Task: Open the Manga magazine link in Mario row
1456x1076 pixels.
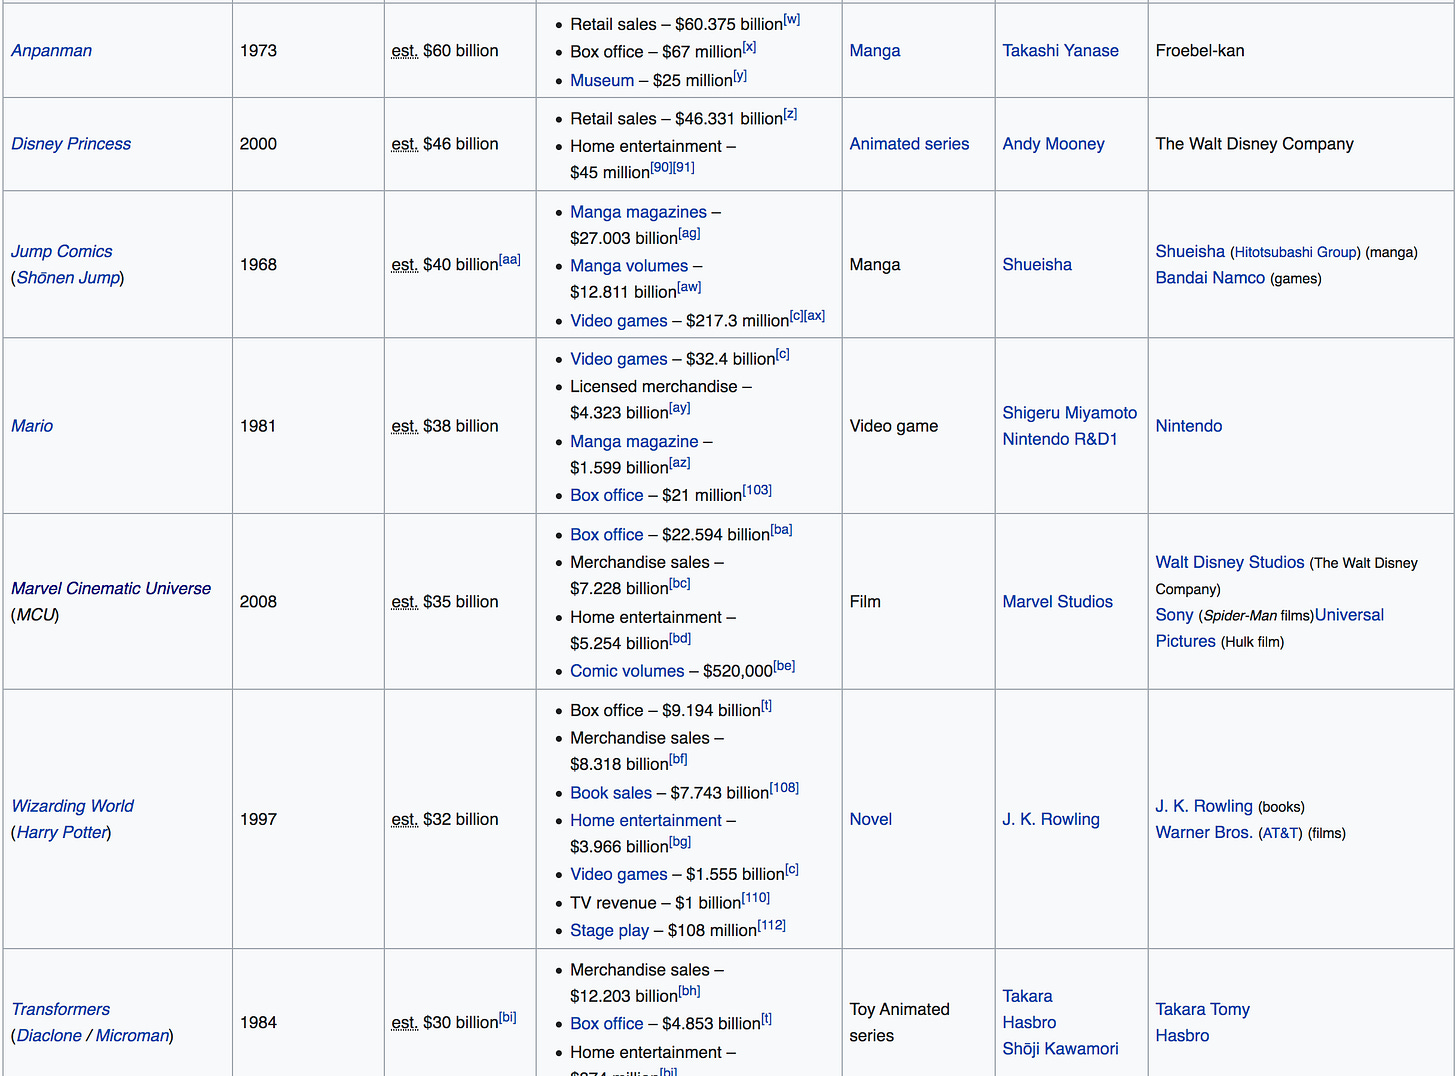Action: tap(634, 441)
